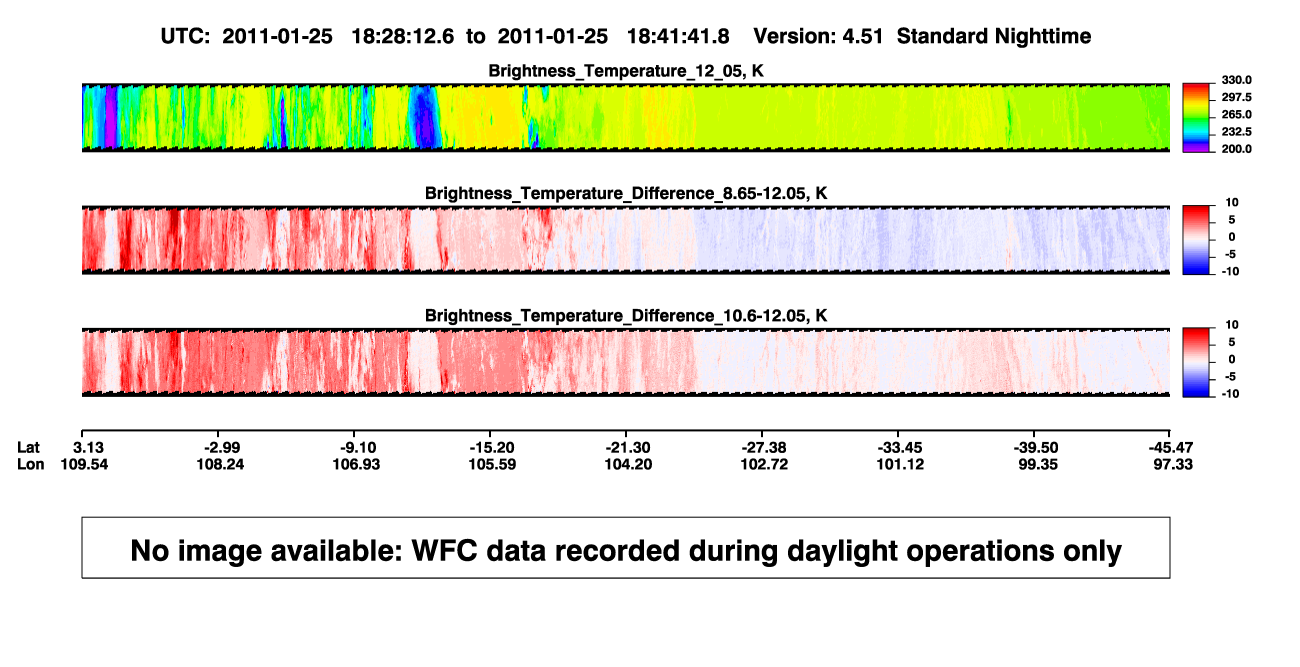Click the Lon axis label
Image resolution: width=1300 pixels, height=667 pixels.
(31, 464)
